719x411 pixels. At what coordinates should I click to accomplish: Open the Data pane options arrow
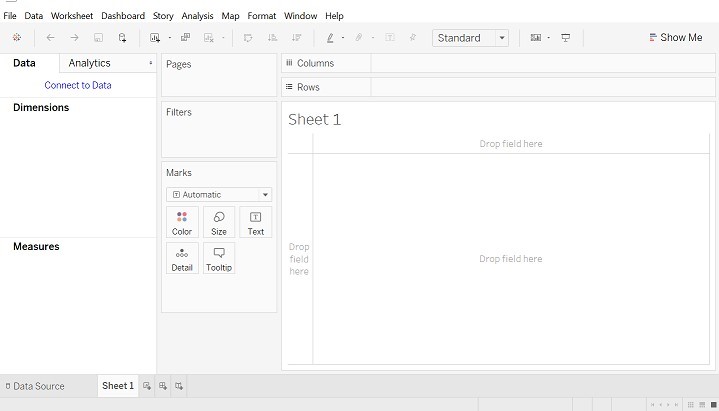pos(151,63)
